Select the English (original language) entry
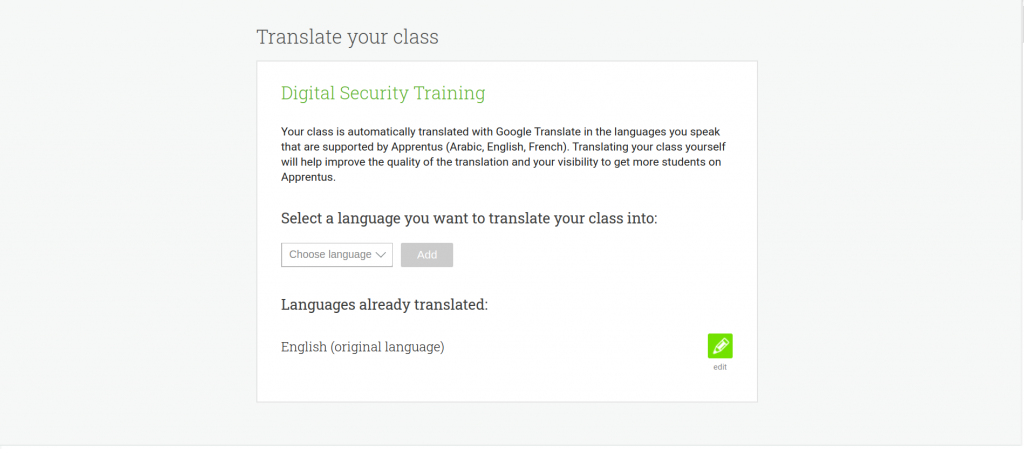 tap(363, 347)
